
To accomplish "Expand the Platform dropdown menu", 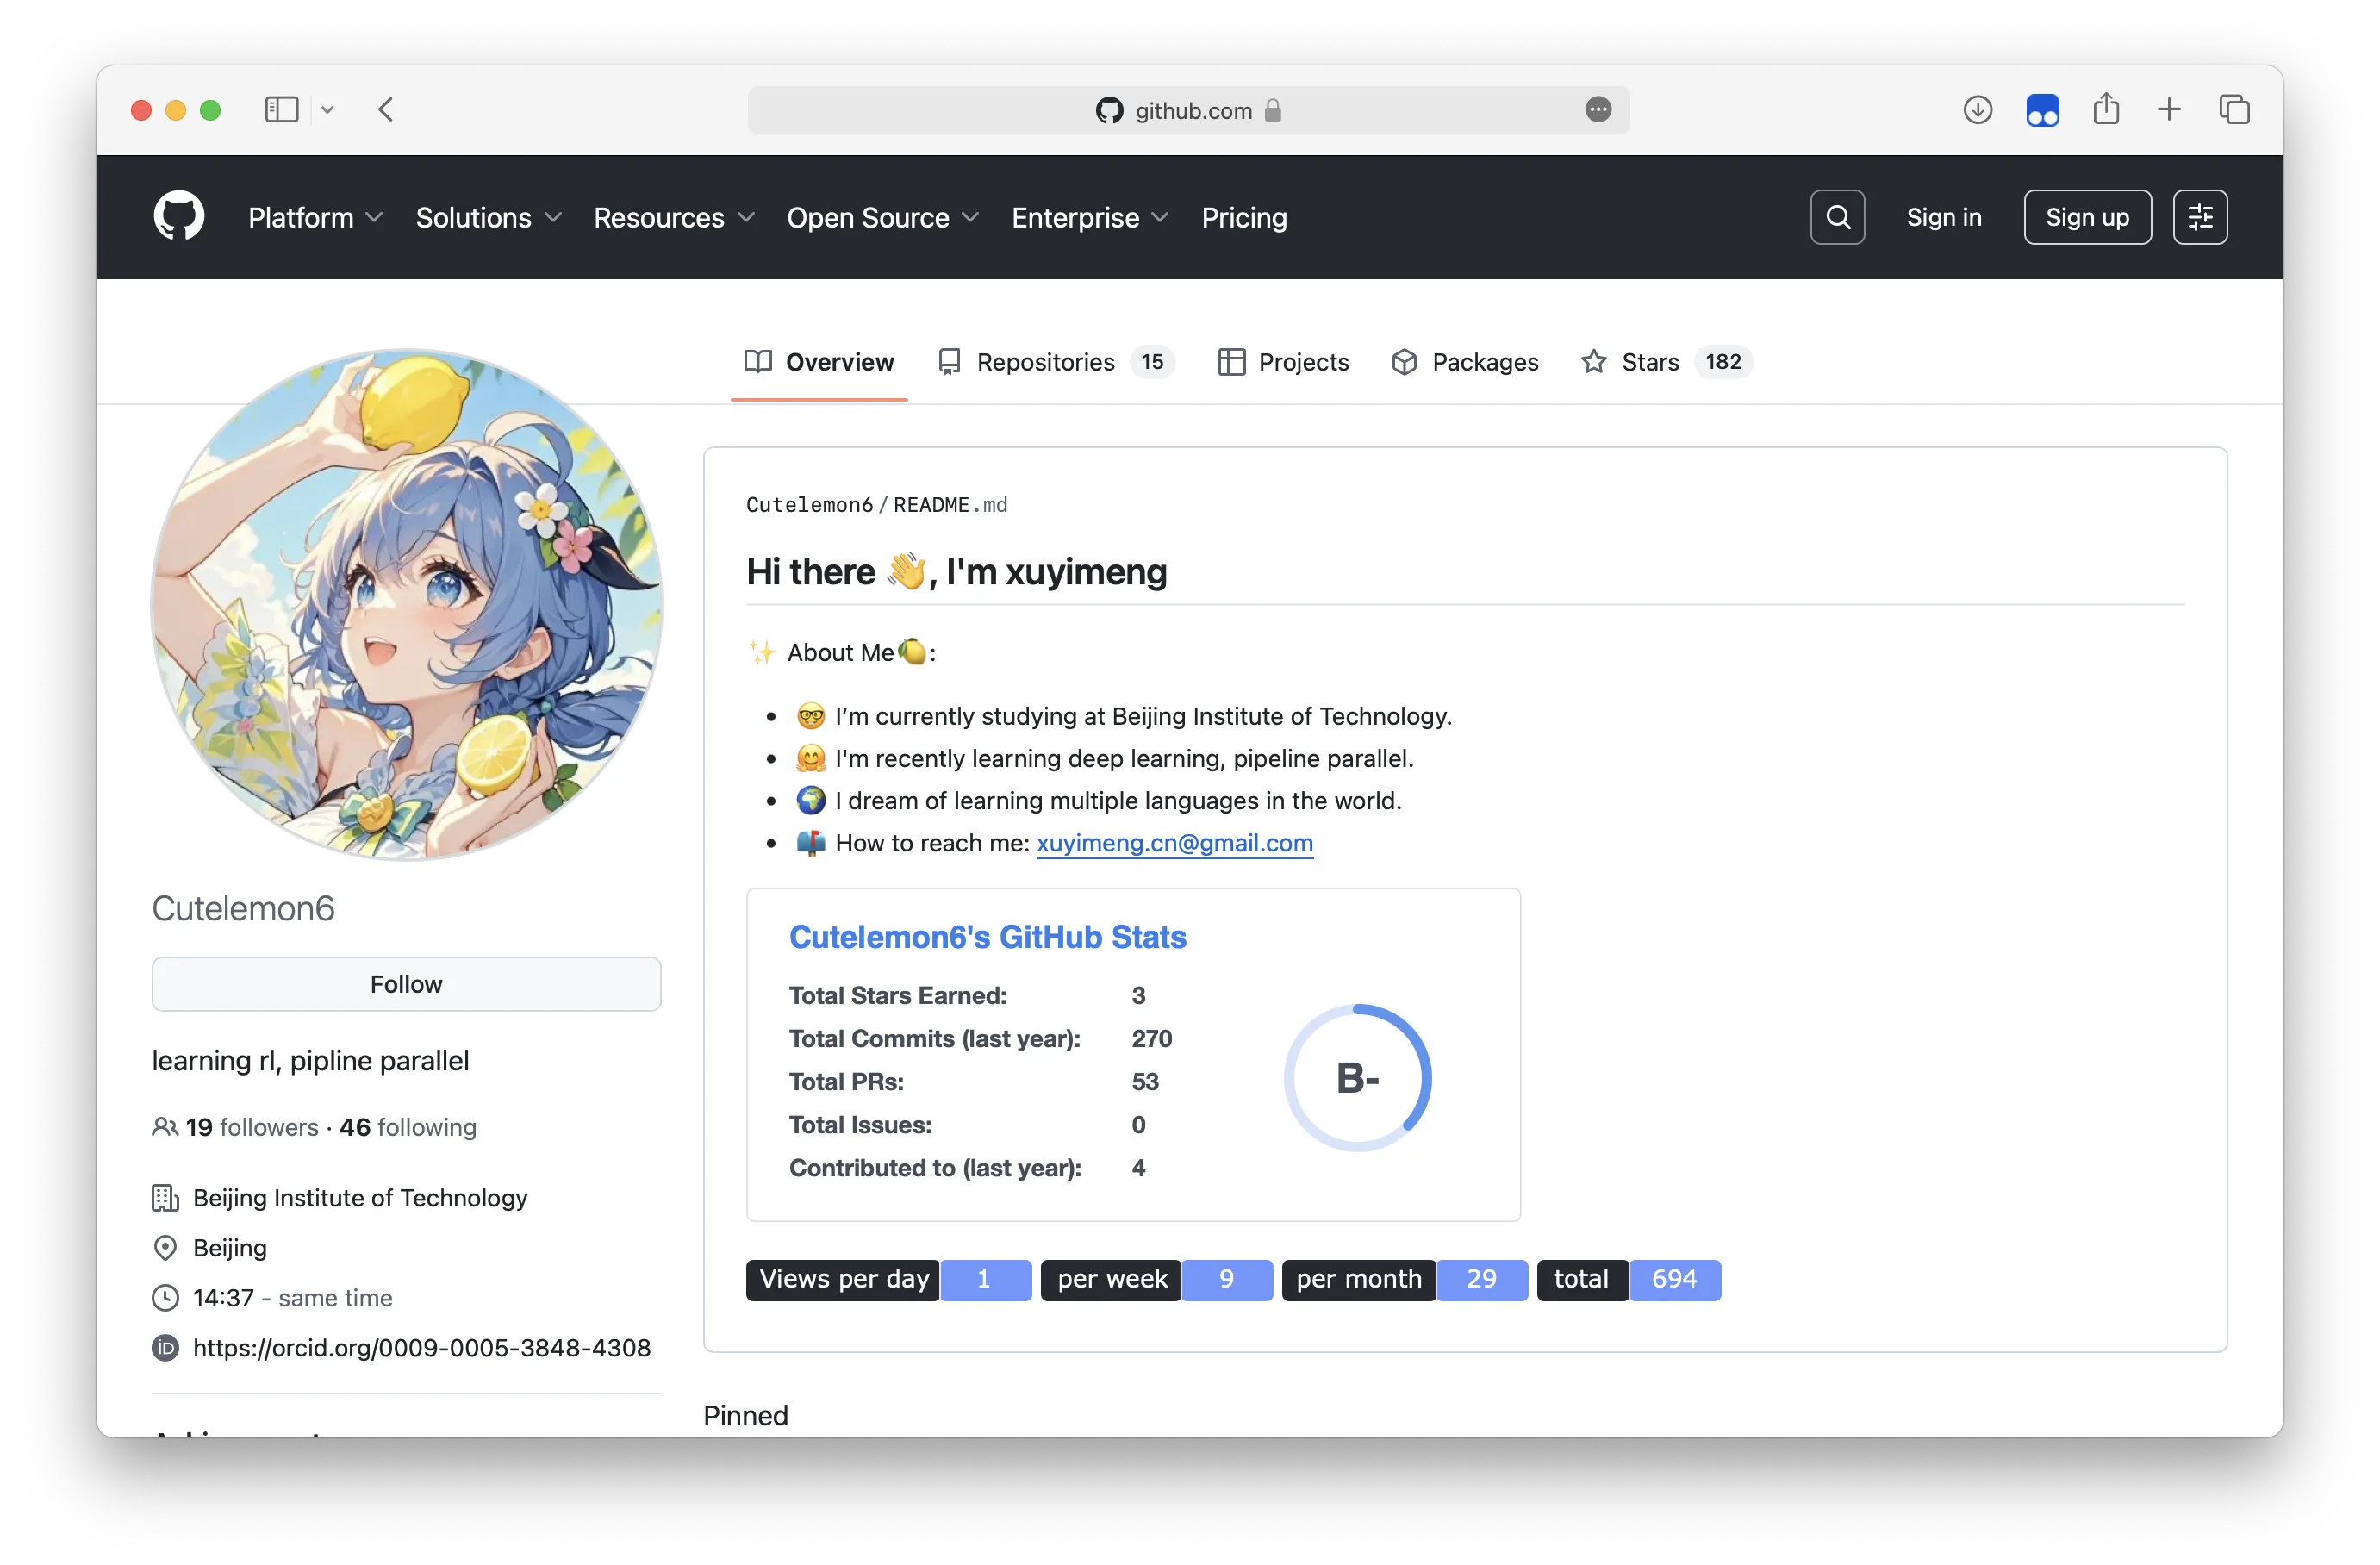I will [315, 218].
